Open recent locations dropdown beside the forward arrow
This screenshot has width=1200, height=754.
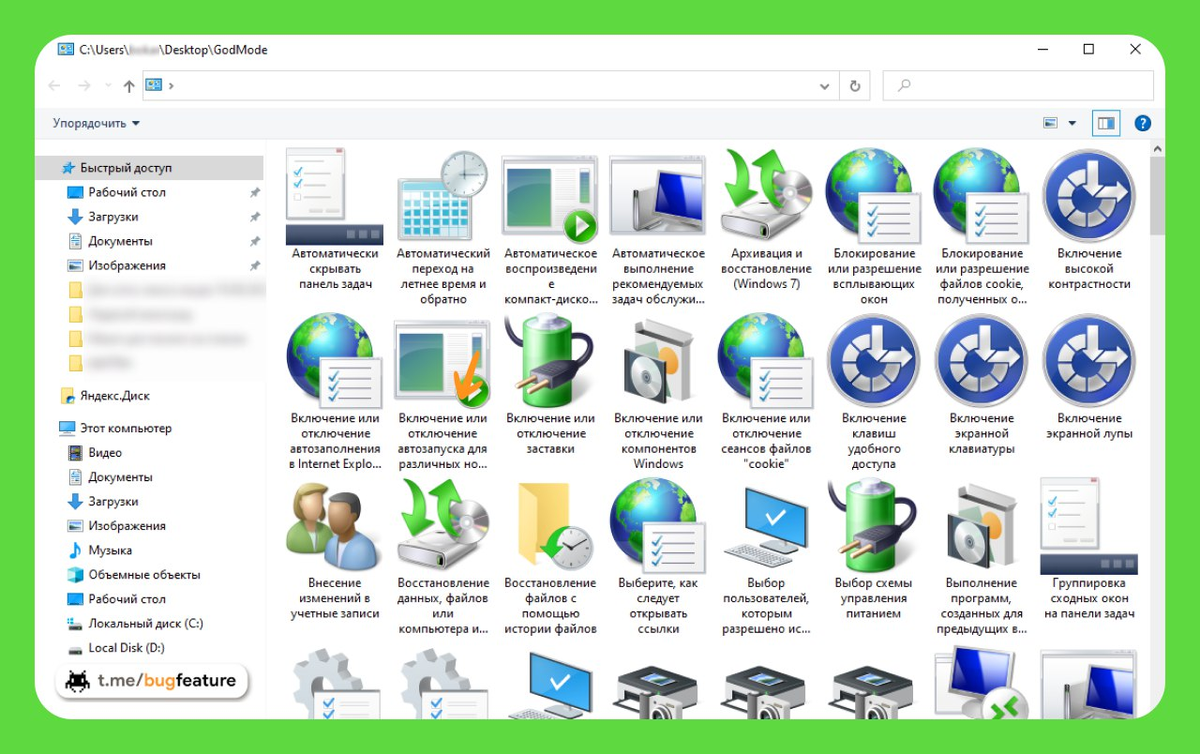108,86
